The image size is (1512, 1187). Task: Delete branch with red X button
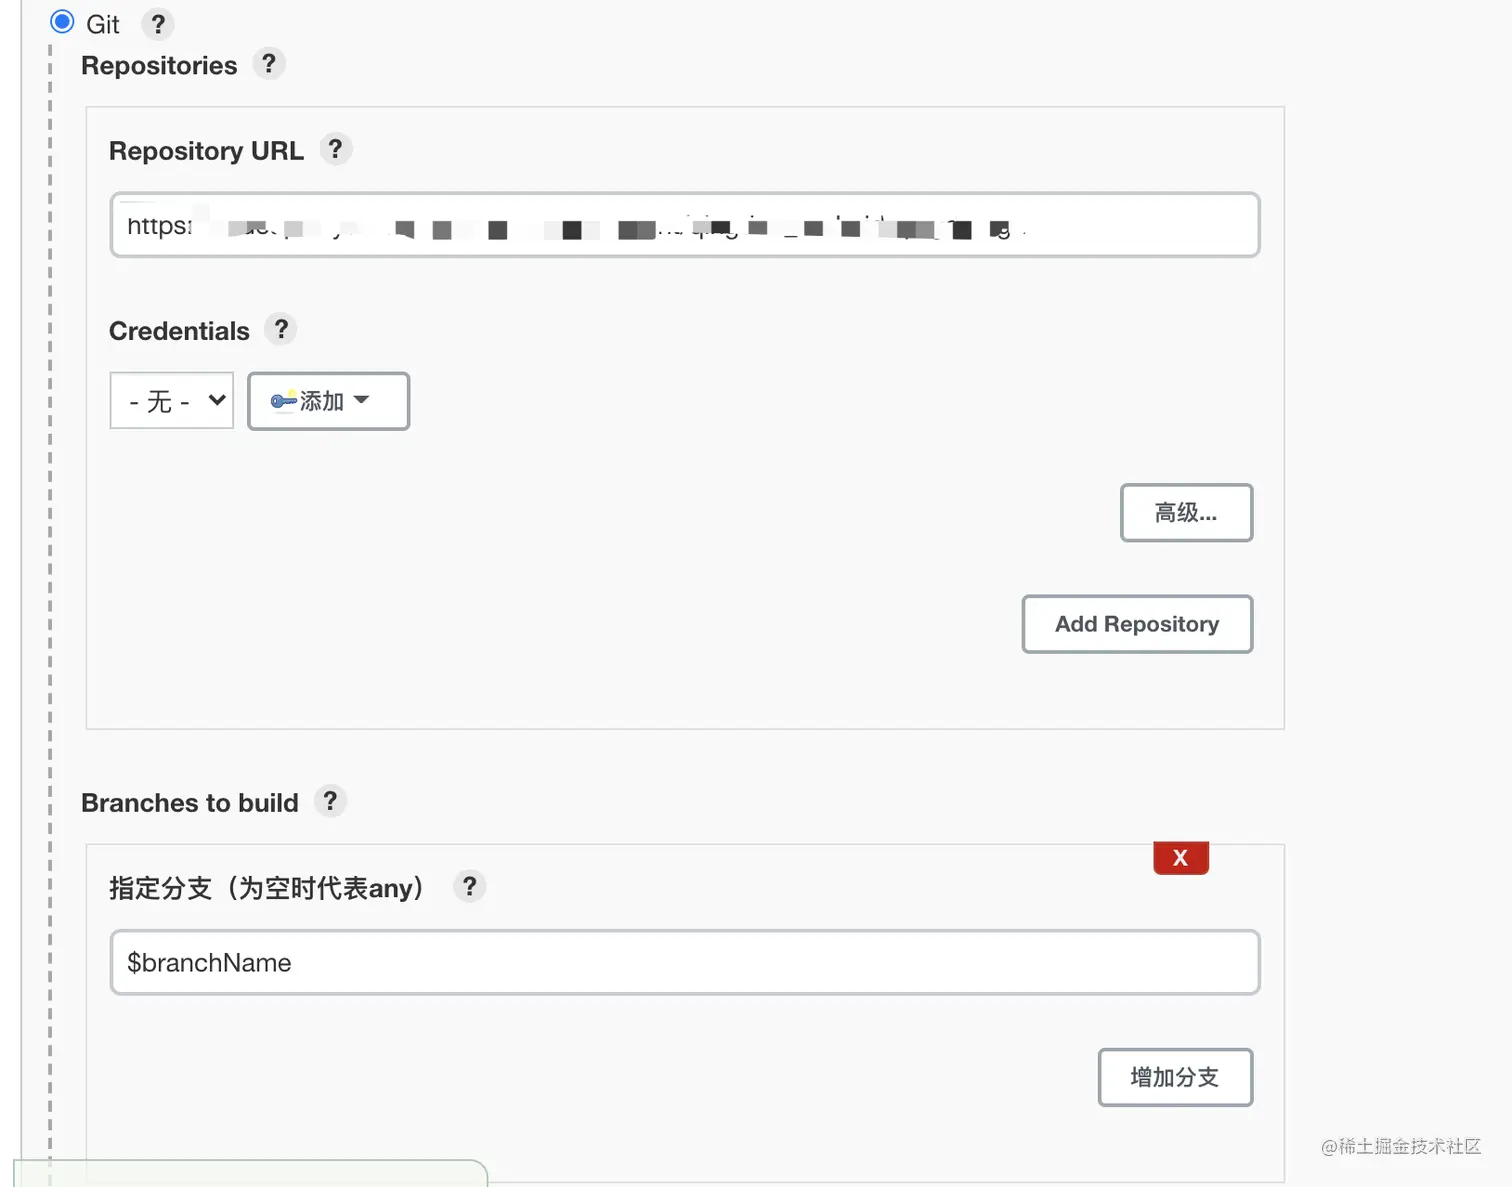(x=1180, y=858)
